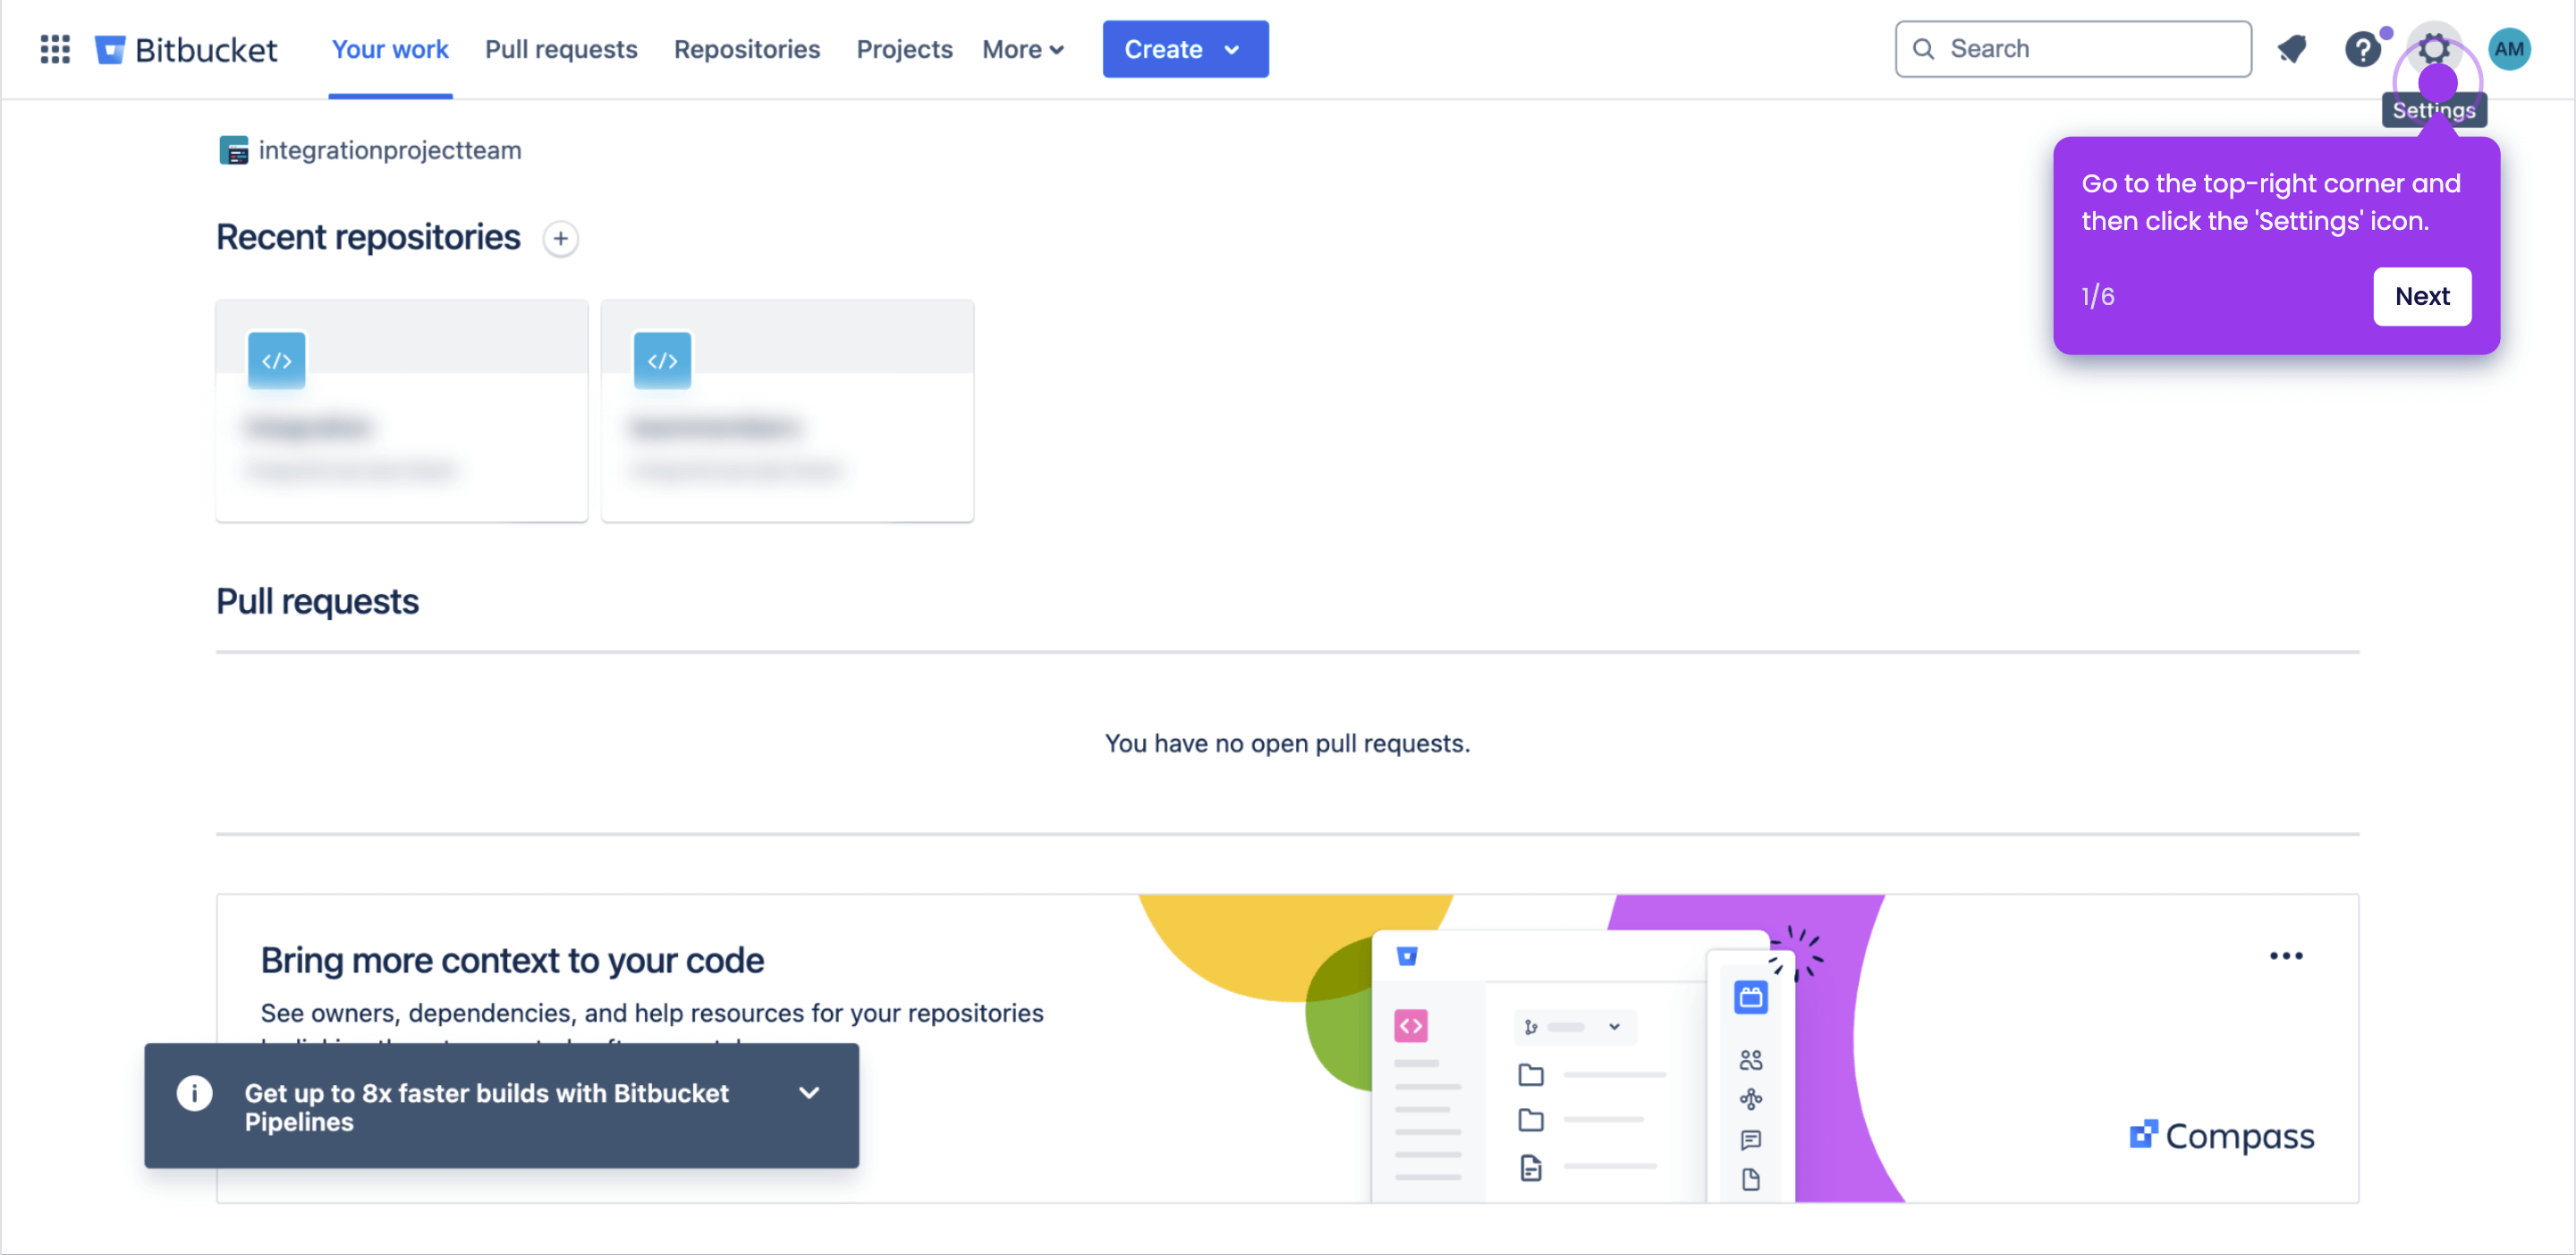Click the first repository's code icon
This screenshot has height=1255, width=2576.
[x=277, y=360]
